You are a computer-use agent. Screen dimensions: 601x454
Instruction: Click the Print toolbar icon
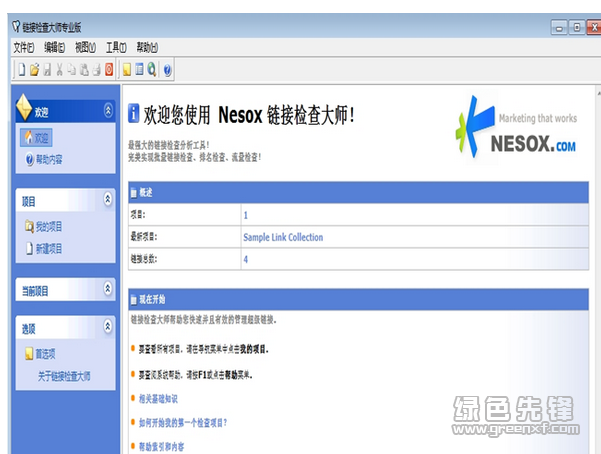(97, 69)
